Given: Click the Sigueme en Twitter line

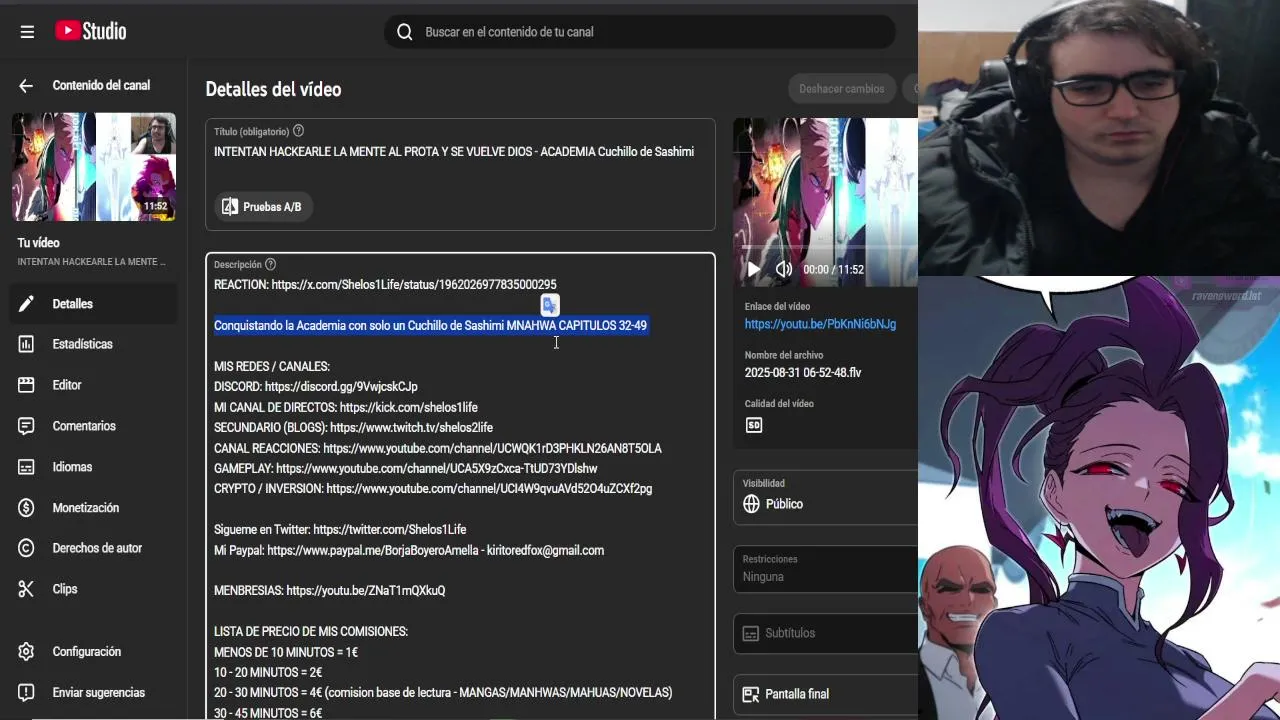Looking at the screenshot, I should click(340, 530).
